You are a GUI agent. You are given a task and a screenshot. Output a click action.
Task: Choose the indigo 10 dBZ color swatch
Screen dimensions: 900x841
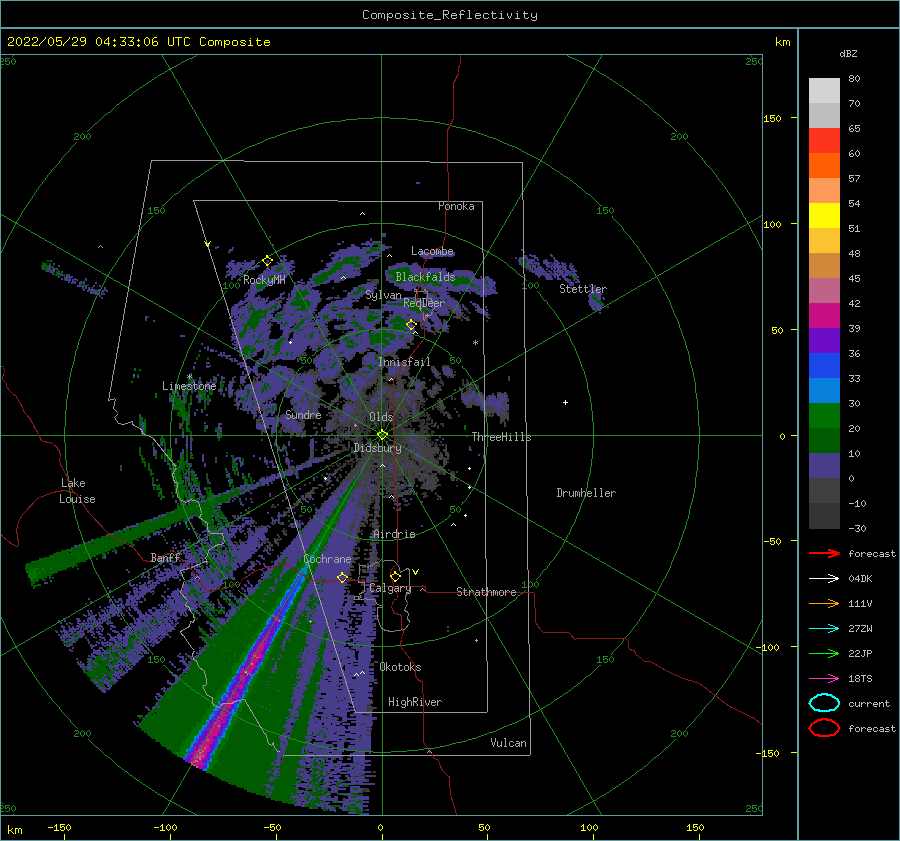(x=824, y=465)
